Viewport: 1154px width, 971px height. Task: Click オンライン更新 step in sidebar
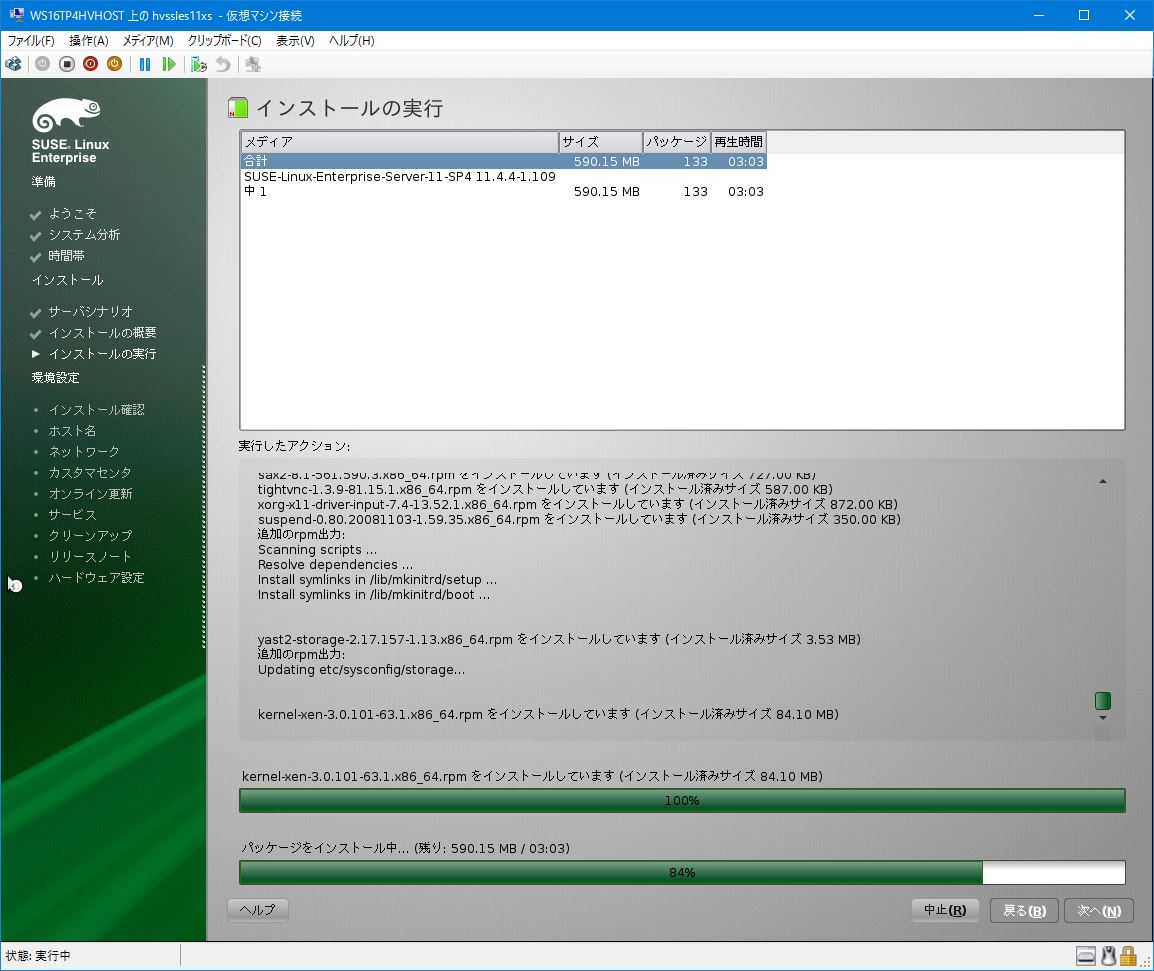[91, 493]
